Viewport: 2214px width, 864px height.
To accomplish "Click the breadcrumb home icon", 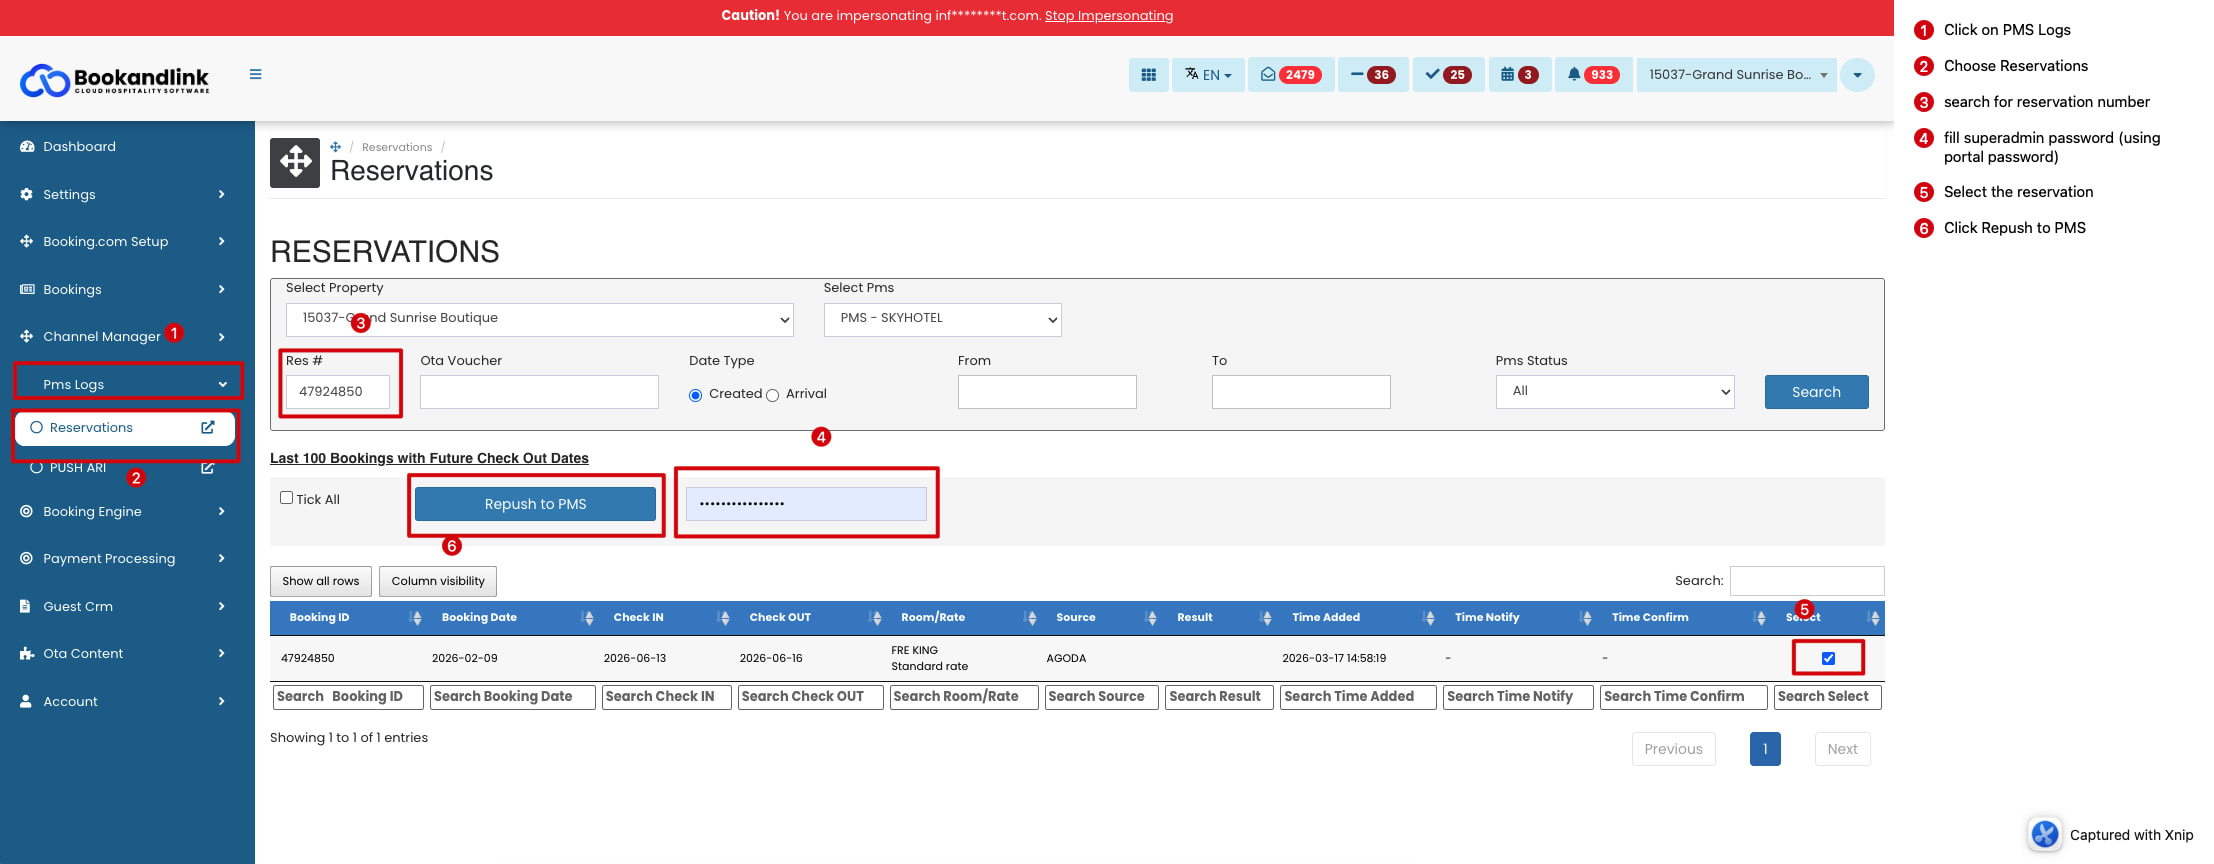I will coord(336,147).
